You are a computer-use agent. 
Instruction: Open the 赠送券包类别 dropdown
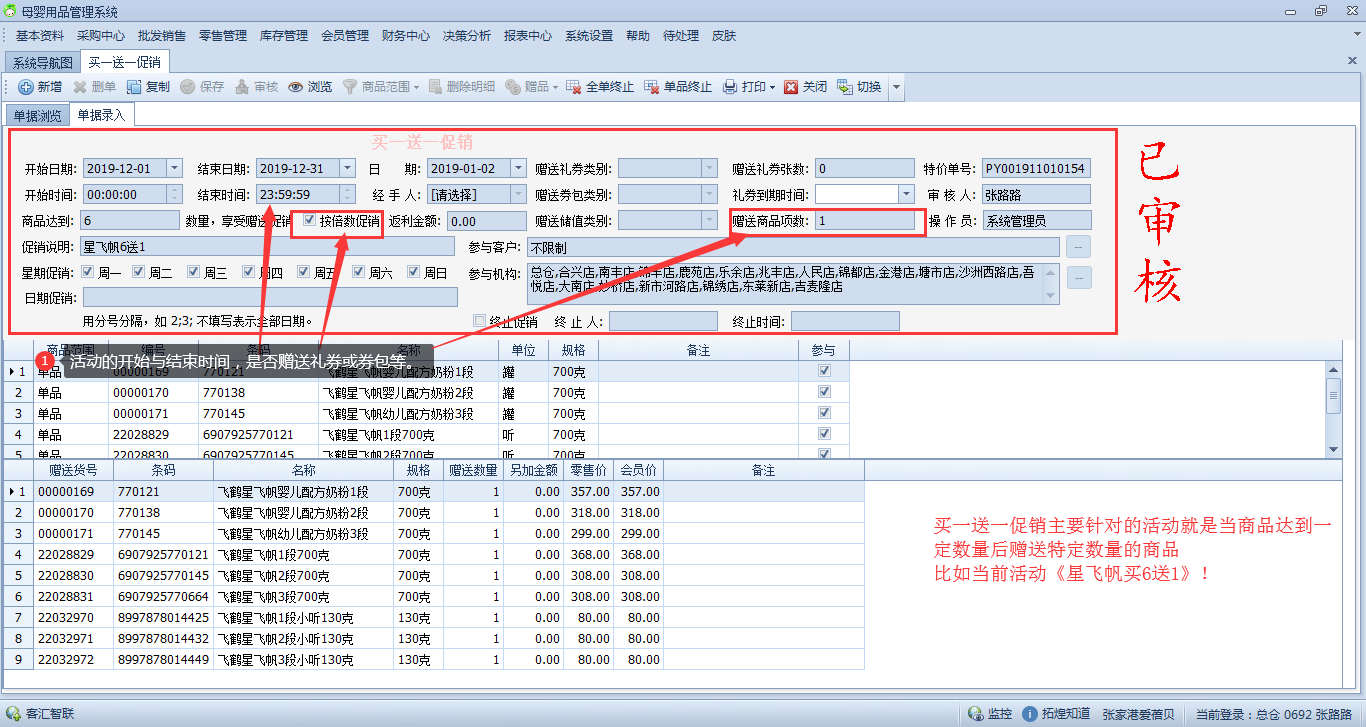709,194
